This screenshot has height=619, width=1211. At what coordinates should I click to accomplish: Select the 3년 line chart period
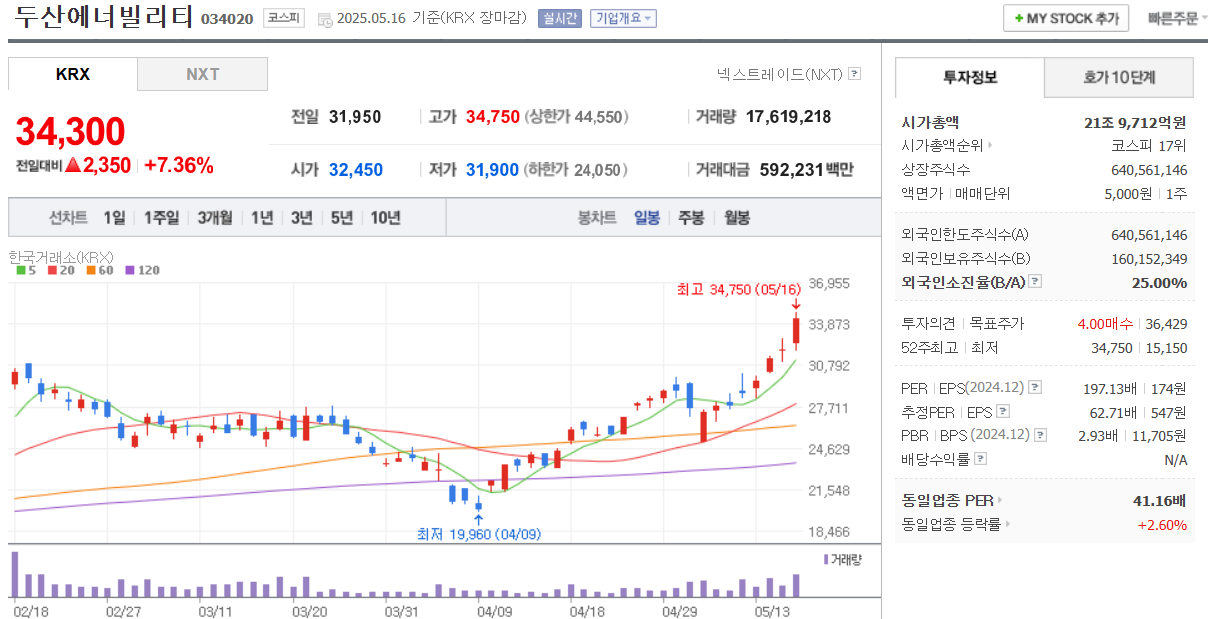302,218
